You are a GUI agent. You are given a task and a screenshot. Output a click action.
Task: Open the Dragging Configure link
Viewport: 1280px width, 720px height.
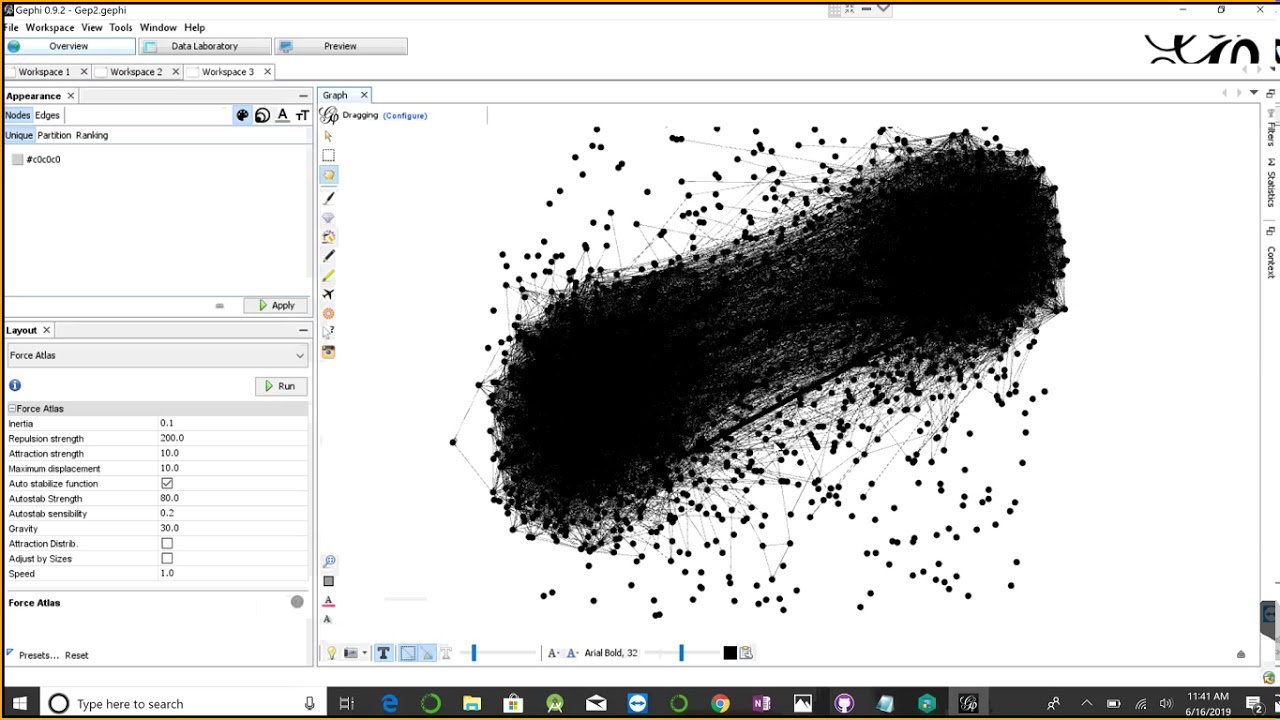(x=405, y=116)
